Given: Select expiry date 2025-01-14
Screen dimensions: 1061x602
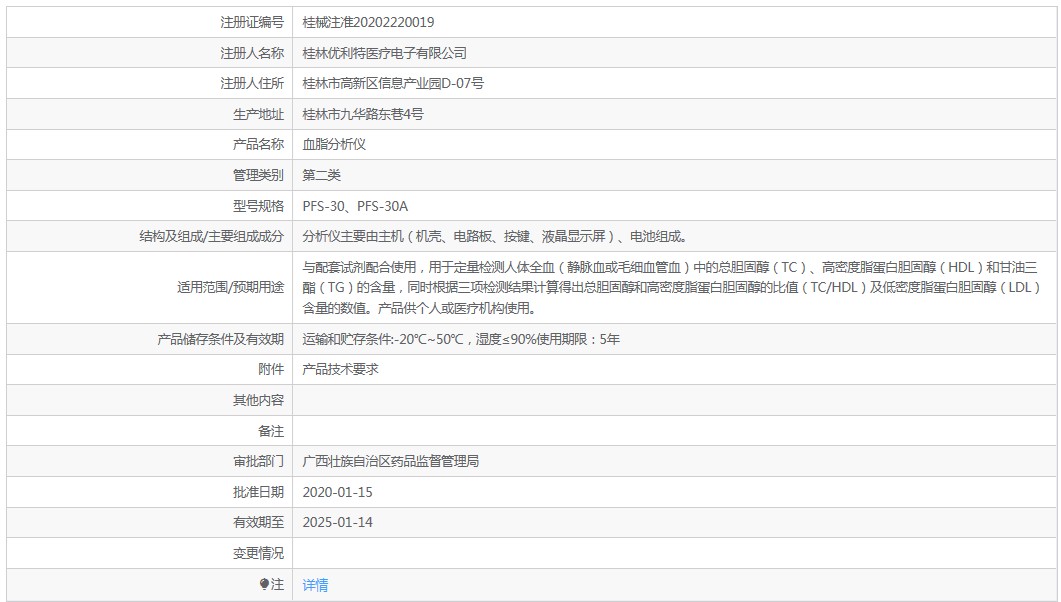Looking at the screenshot, I should pyautogui.click(x=338, y=522).
